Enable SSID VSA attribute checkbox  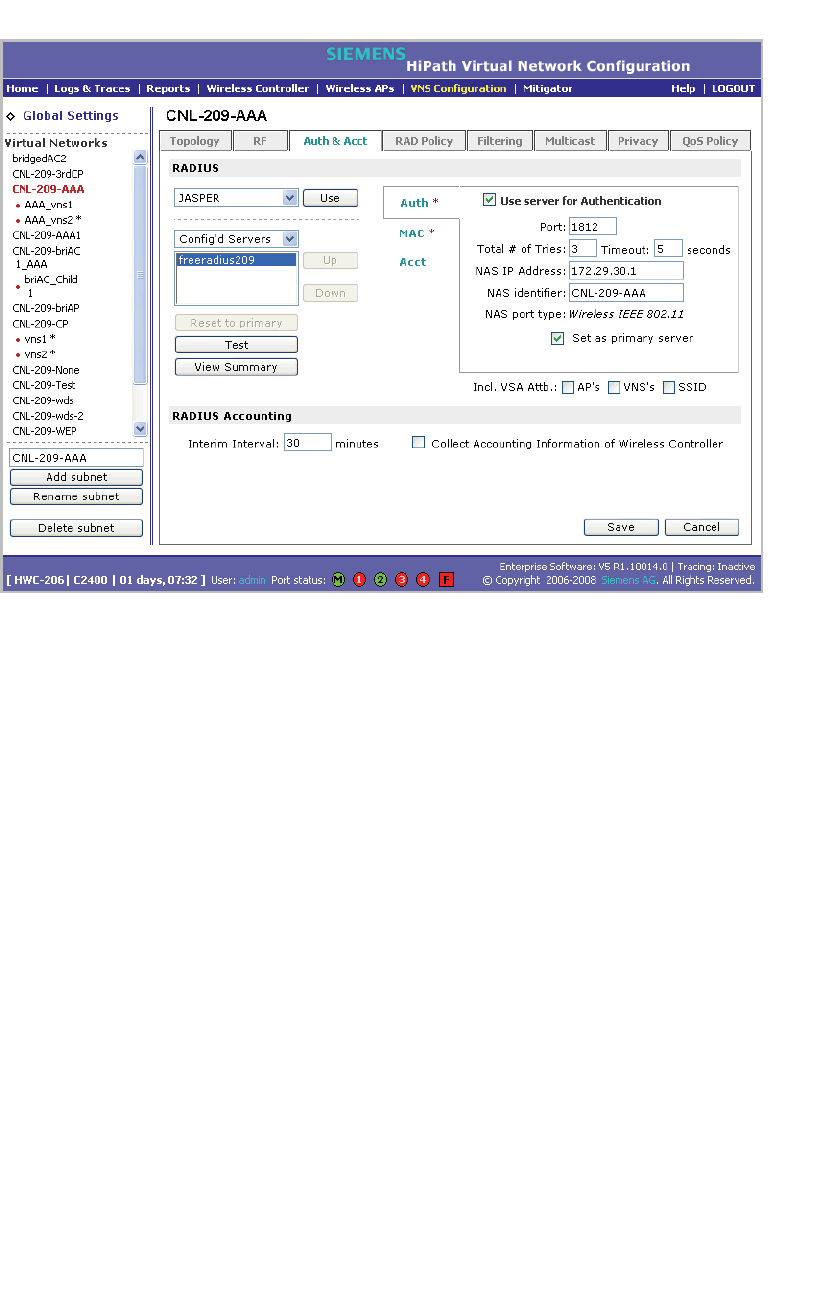click(669, 387)
